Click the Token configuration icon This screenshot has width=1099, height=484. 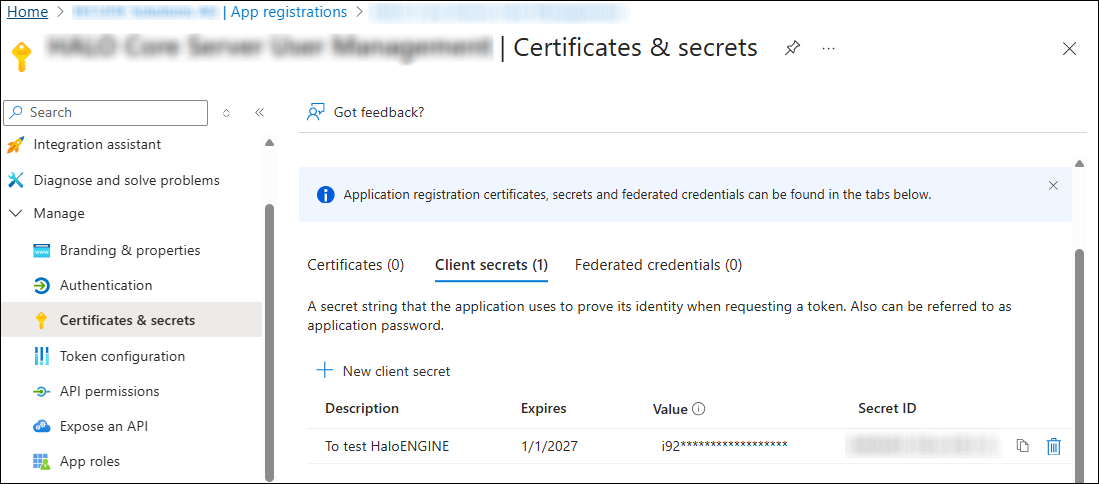pyautogui.click(x=42, y=357)
